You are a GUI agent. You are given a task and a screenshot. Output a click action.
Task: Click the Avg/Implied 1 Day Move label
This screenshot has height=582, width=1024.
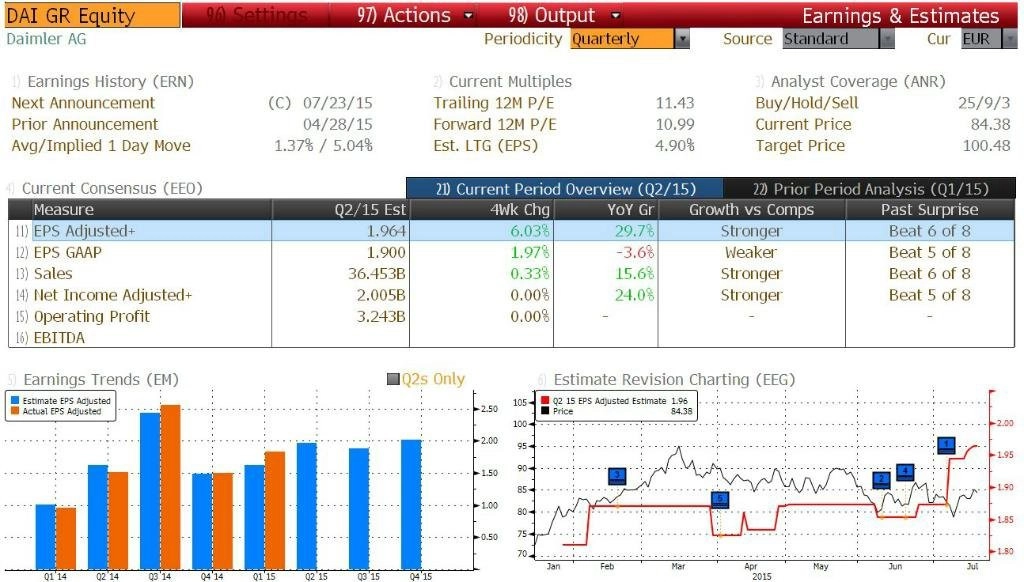click(x=101, y=146)
